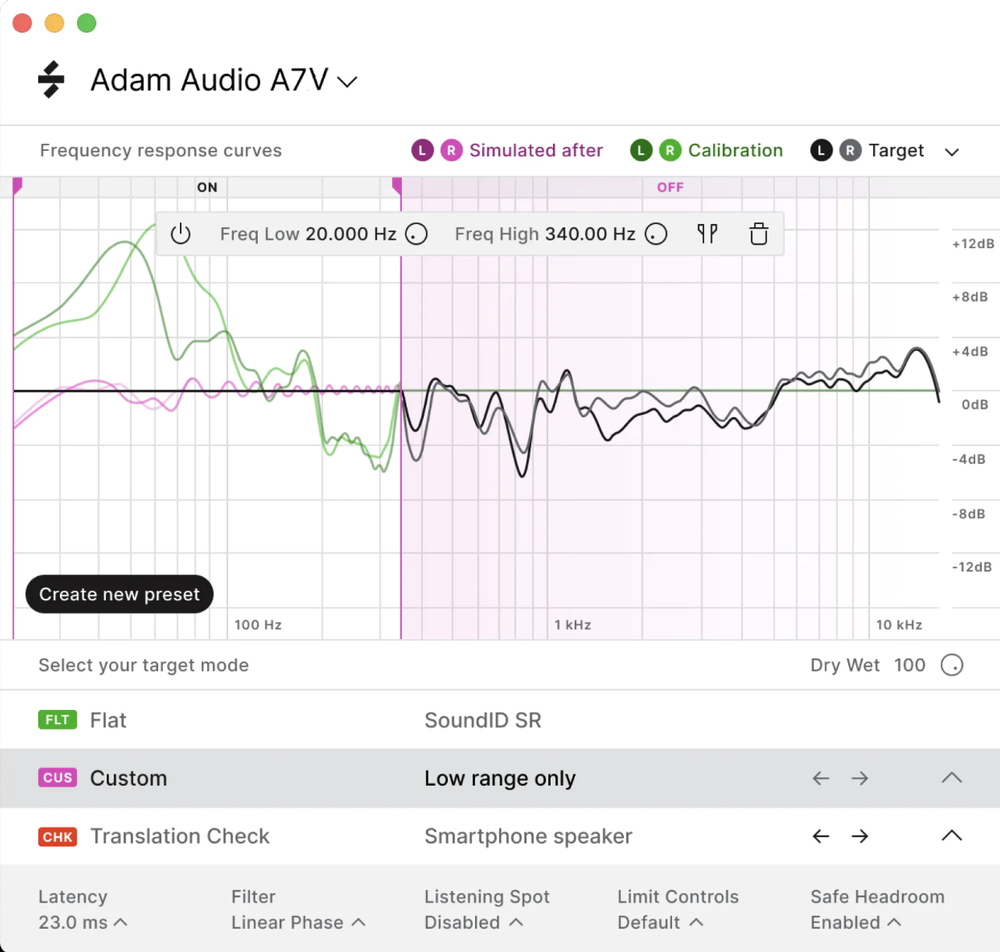Select the ON range label
The height and width of the screenshot is (952, 1000).
point(207,187)
